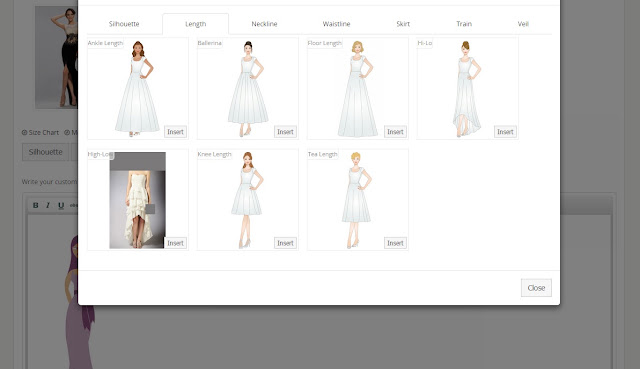Insert the Tea Length option
This screenshot has width=640, height=369.
(x=395, y=243)
